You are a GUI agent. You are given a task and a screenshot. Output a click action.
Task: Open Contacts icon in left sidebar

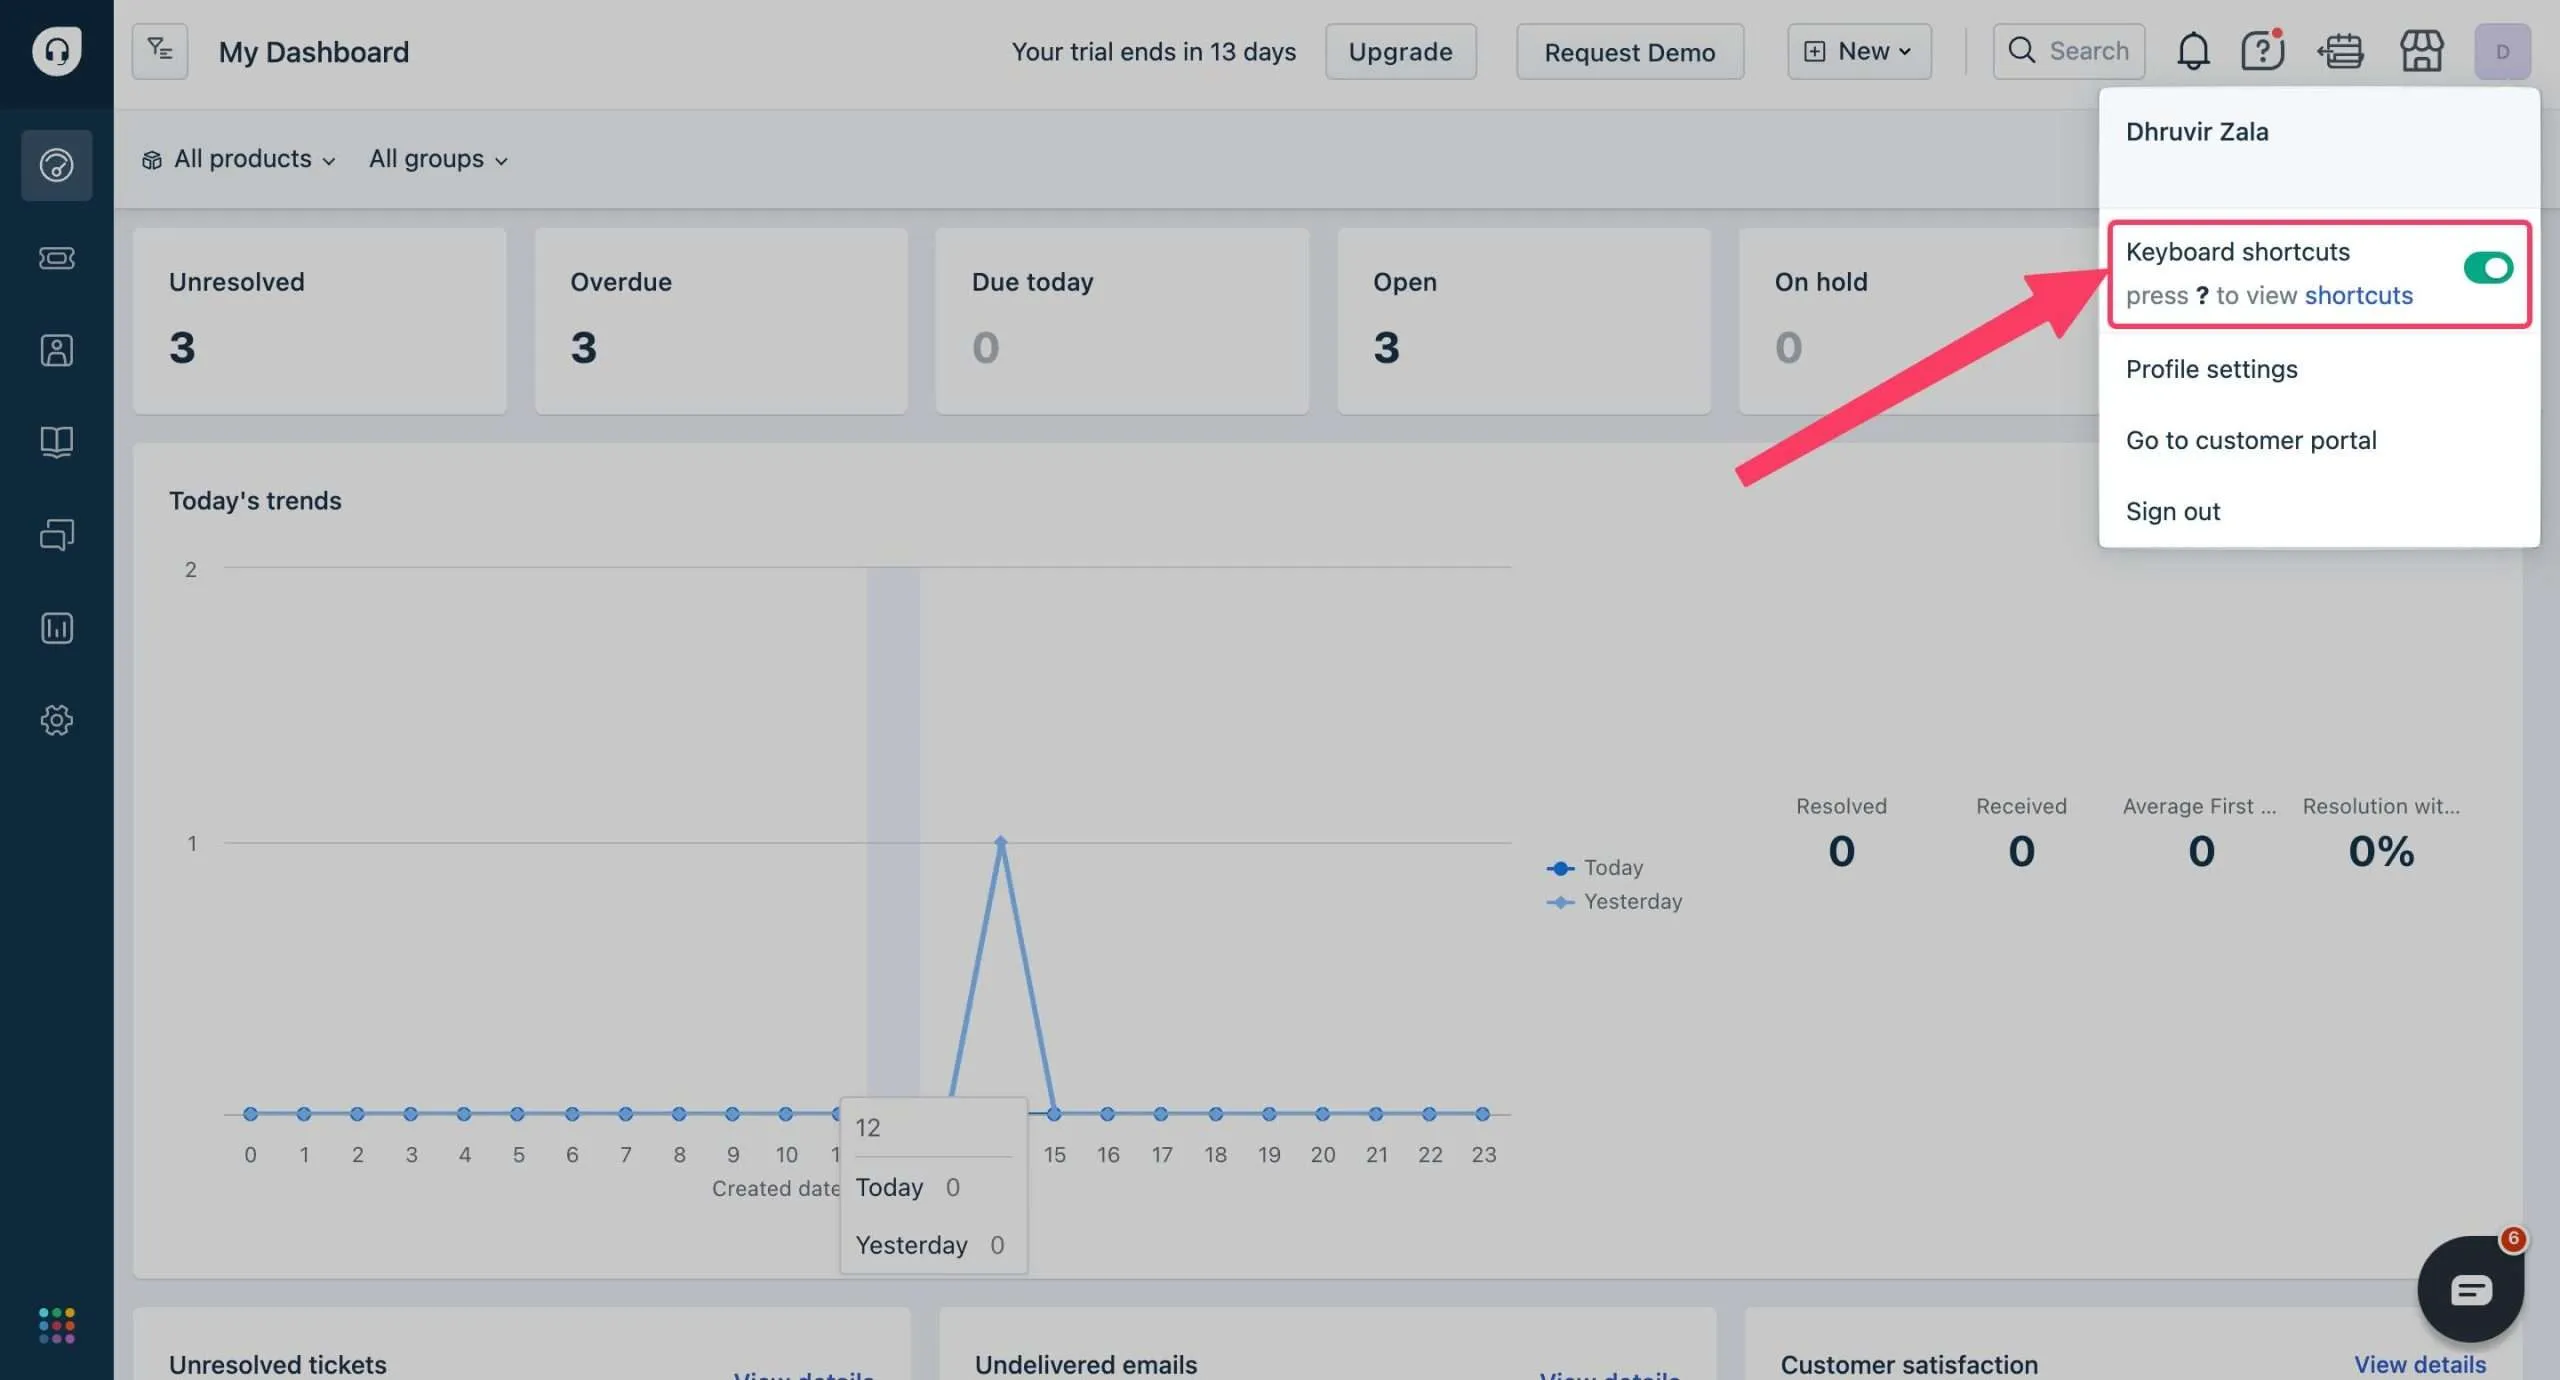tap(57, 350)
